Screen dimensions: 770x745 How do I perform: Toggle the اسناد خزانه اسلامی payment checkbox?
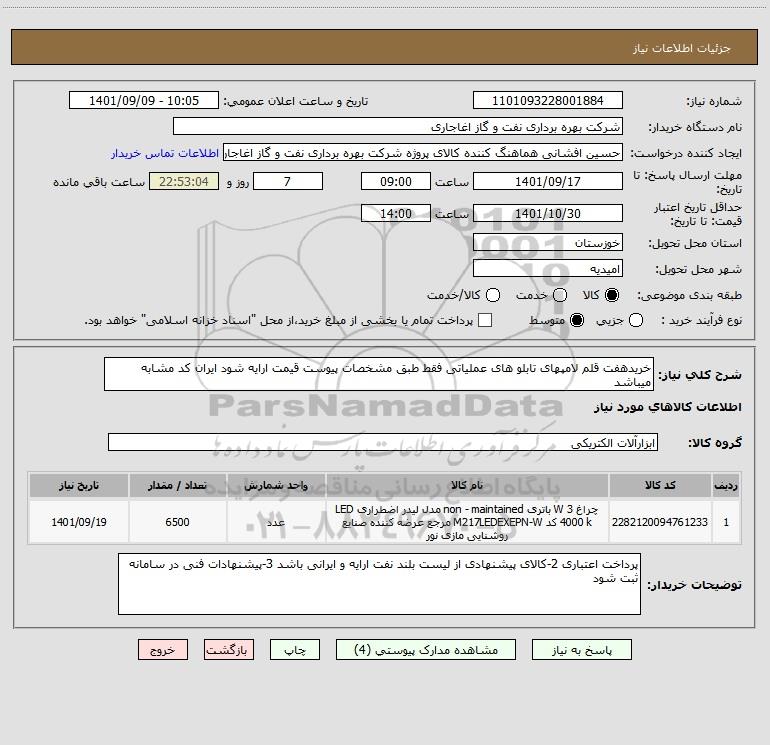point(485,320)
